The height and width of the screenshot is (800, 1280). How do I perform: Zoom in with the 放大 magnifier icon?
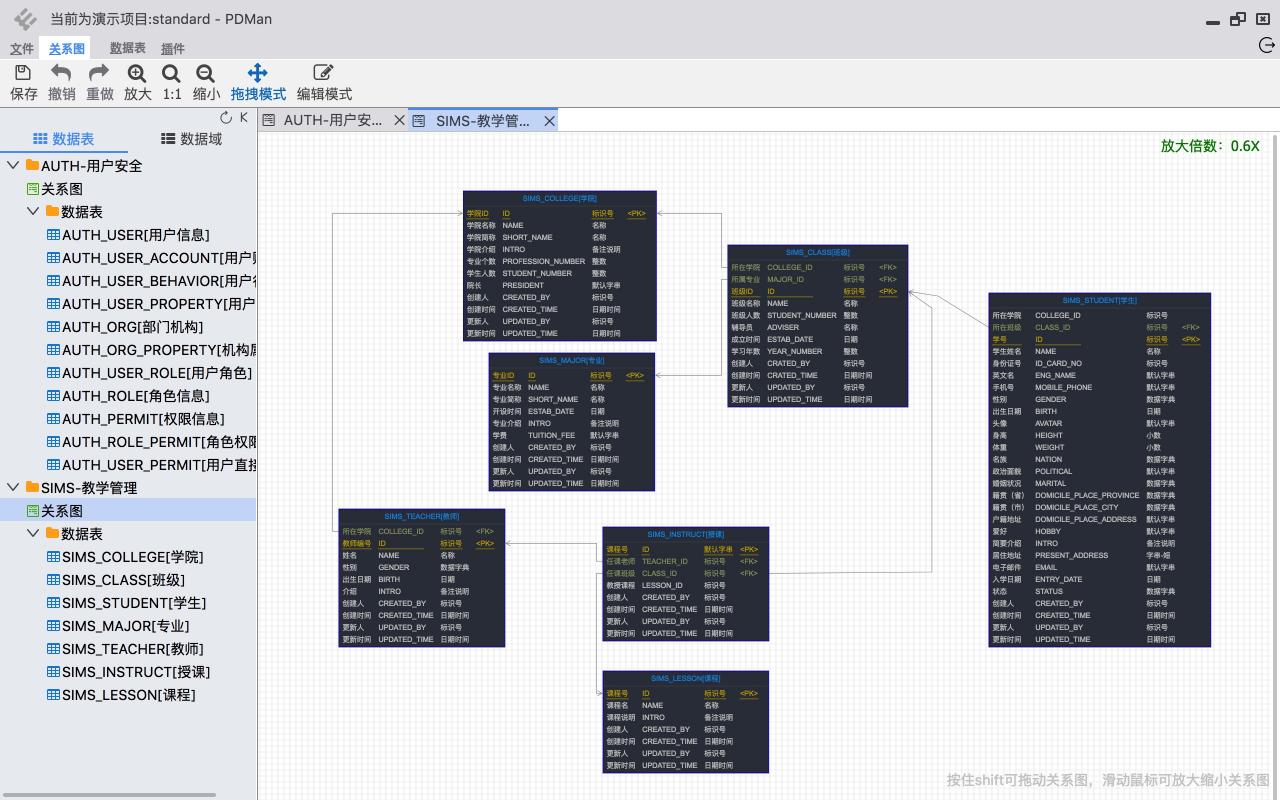pyautogui.click(x=137, y=81)
